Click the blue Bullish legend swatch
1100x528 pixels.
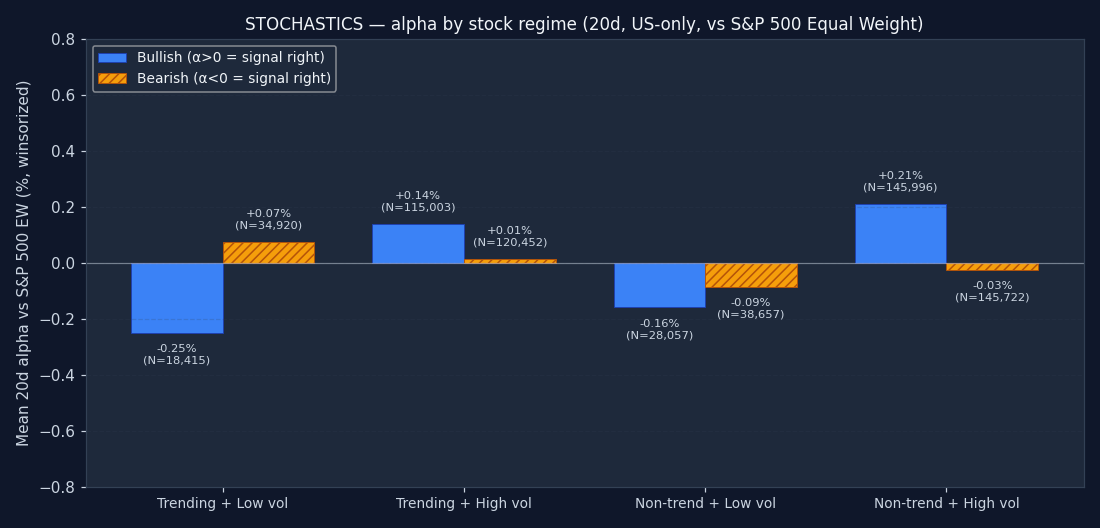[112, 58]
